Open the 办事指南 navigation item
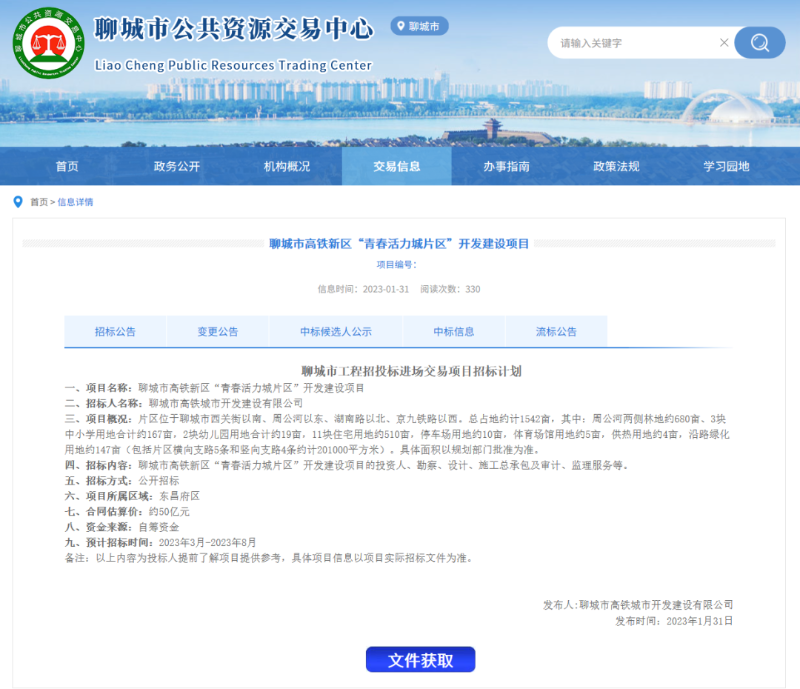 point(506,167)
